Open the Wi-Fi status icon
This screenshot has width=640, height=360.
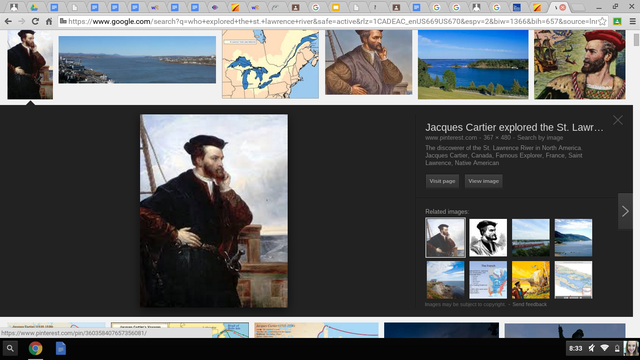604,348
